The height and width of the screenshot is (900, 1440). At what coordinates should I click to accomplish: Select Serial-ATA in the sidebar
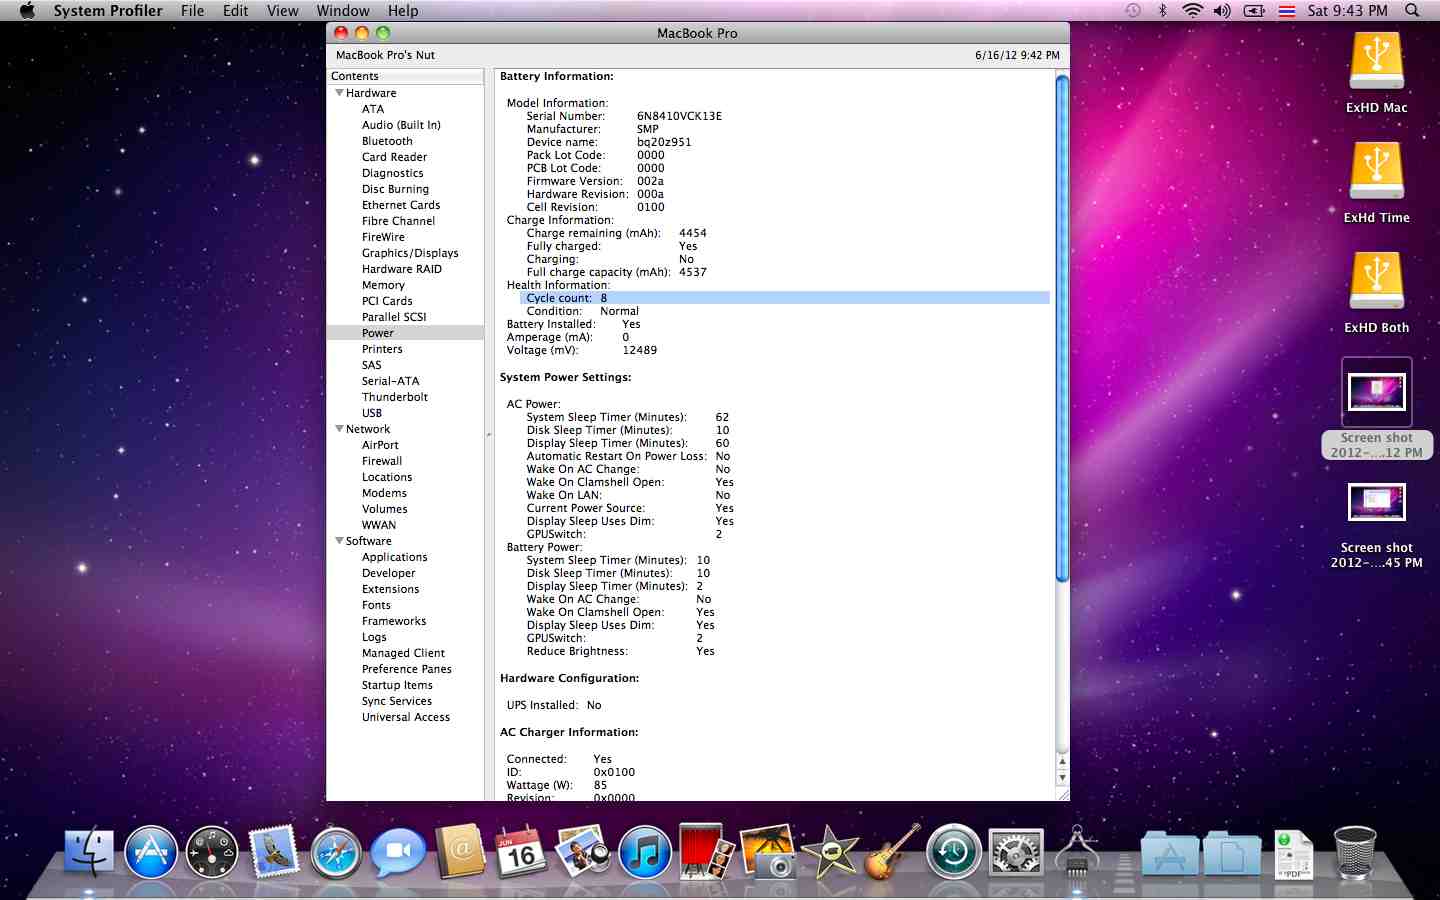[x=391, y=381]
